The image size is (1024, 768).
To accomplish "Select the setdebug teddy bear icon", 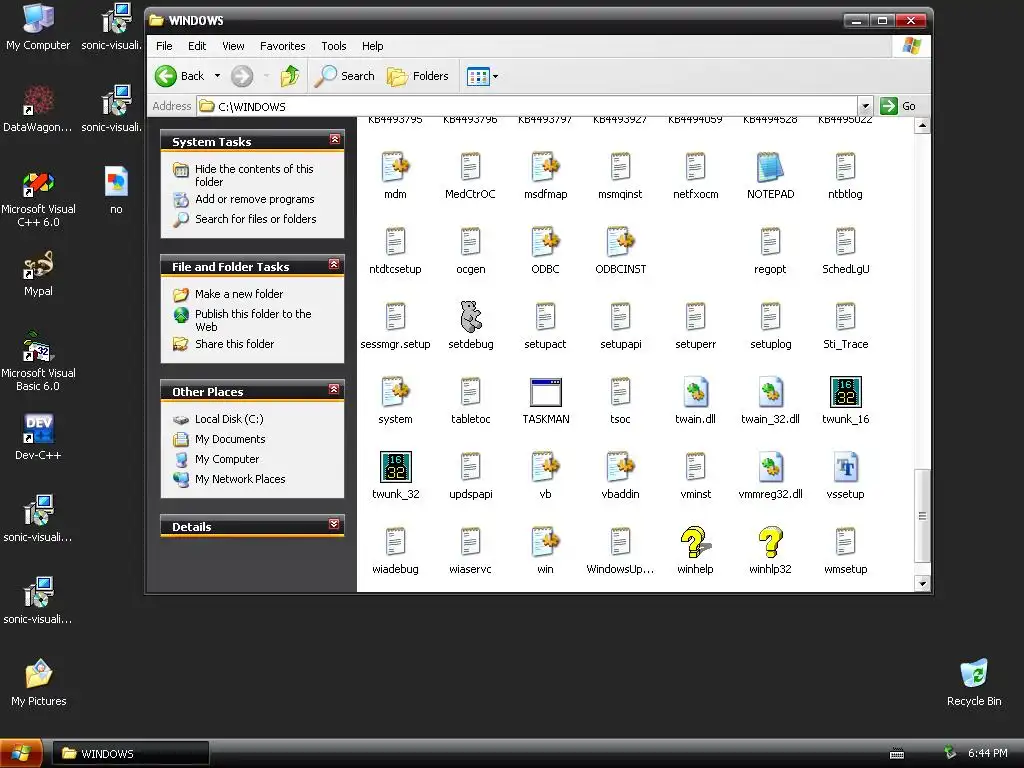I will click(470, 317).
